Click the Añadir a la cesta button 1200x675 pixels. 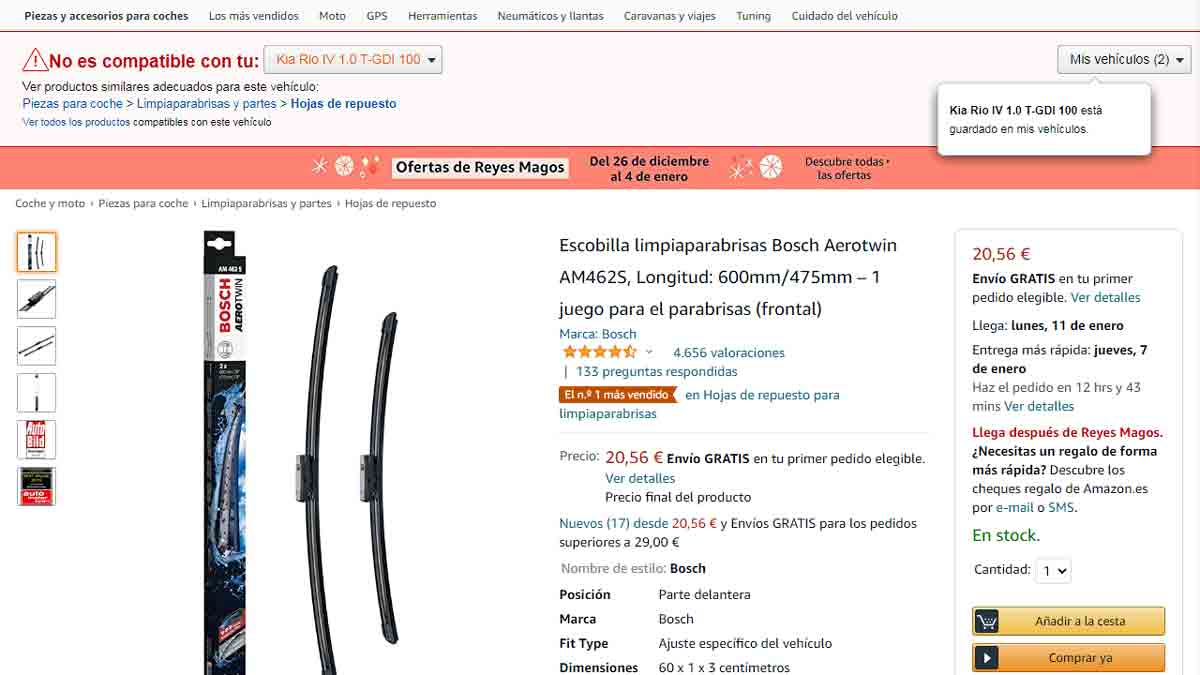1068,621
